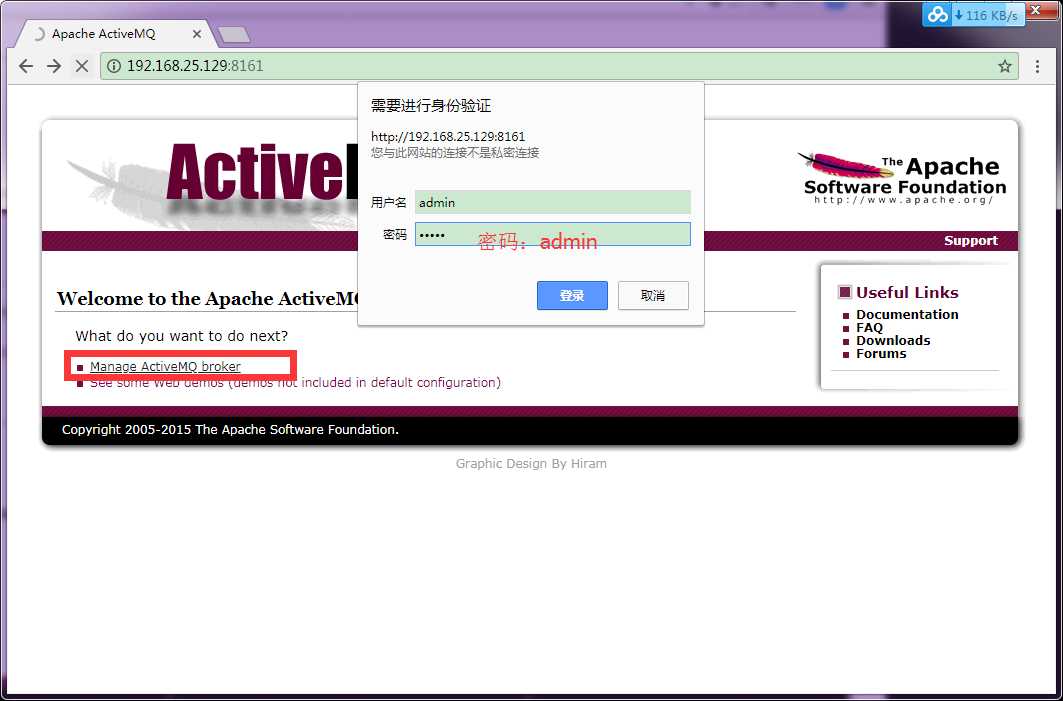This screenshot has height=701, width=1063.
Task: Focus the username field containing admin
Action: click(553, 202)
